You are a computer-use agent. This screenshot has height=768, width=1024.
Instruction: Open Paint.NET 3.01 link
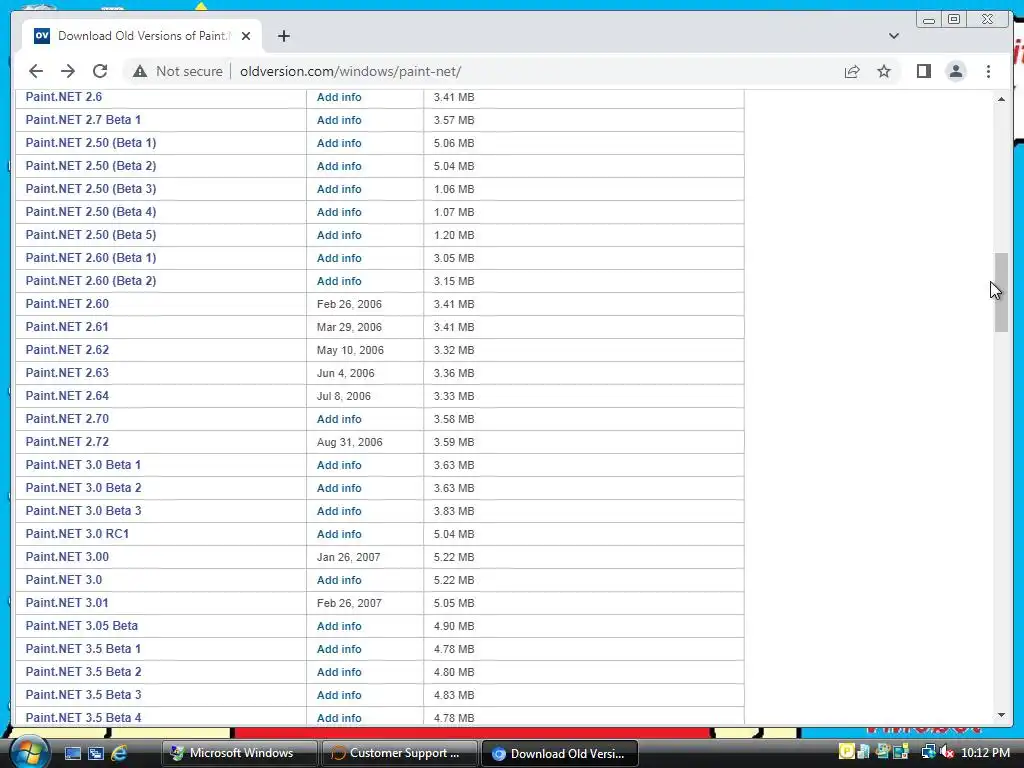click(x=67, y=603)
